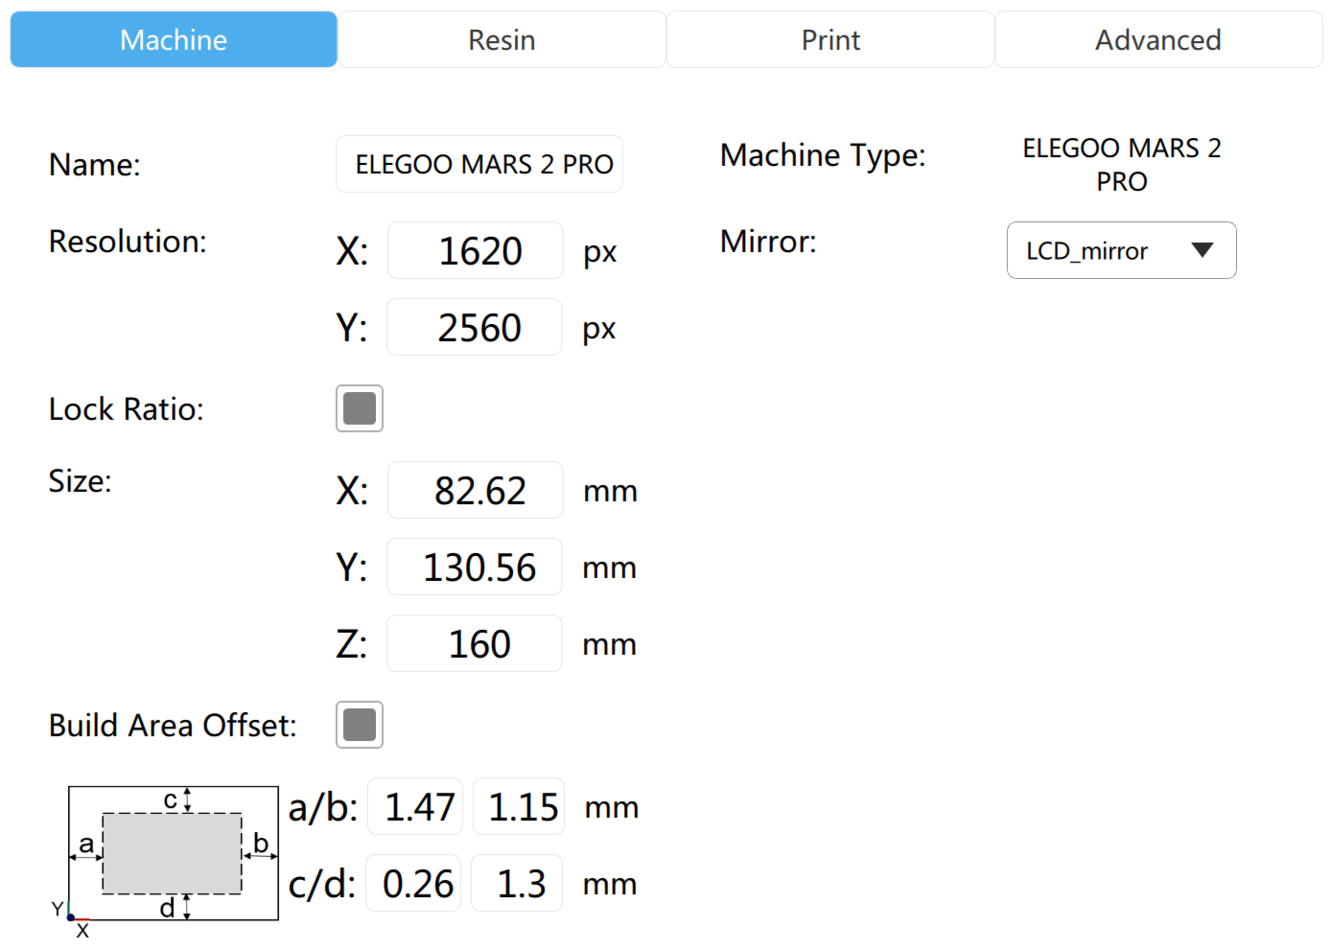Edit offset b value 1.15
Viewport: 1331px width, 950px height.
(x=519, y=806)
